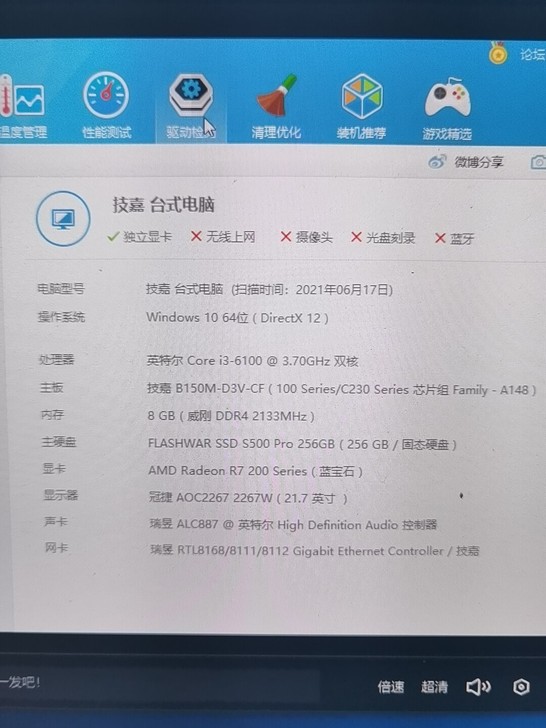Click the 技嘉 台式电脑 heading

pos(163,205)
